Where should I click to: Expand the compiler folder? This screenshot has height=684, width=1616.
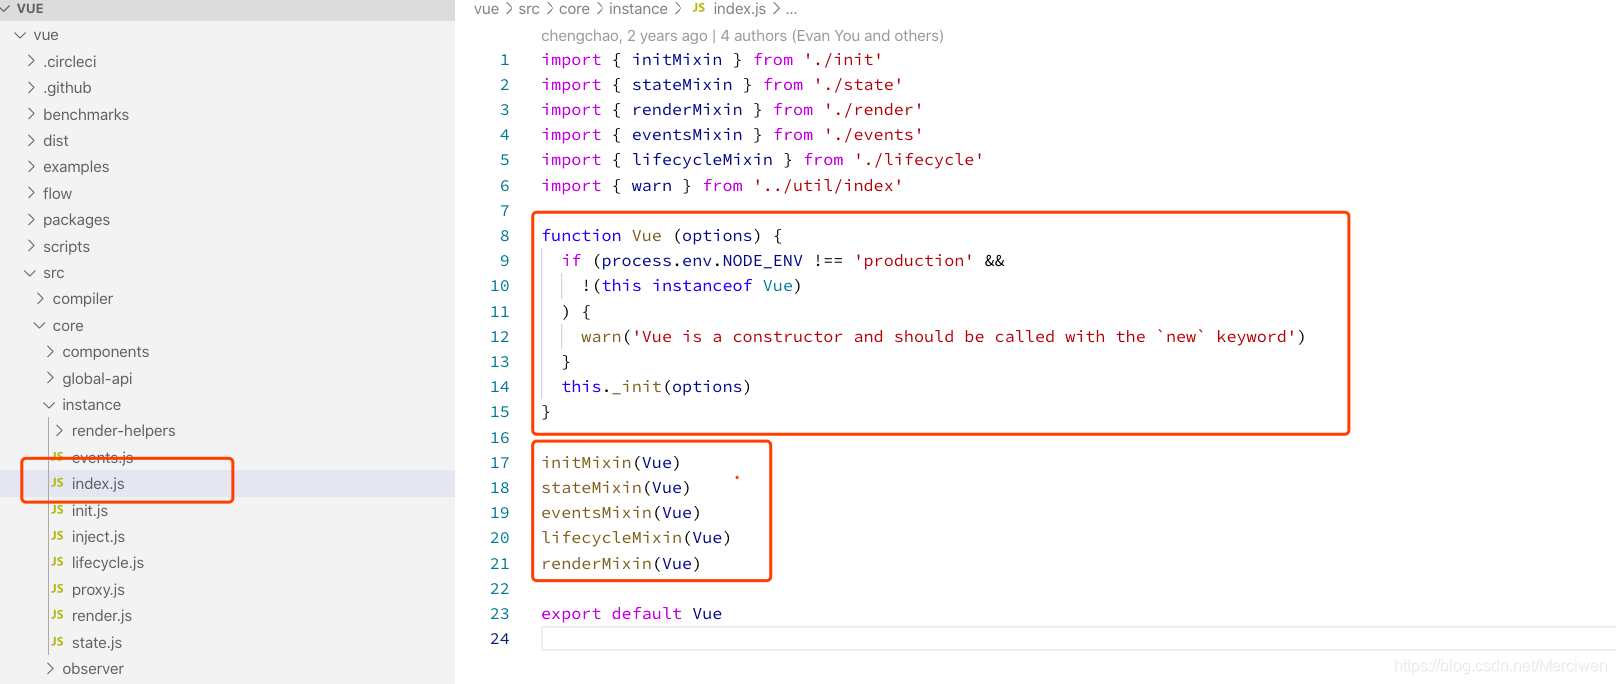click(40, 299)
